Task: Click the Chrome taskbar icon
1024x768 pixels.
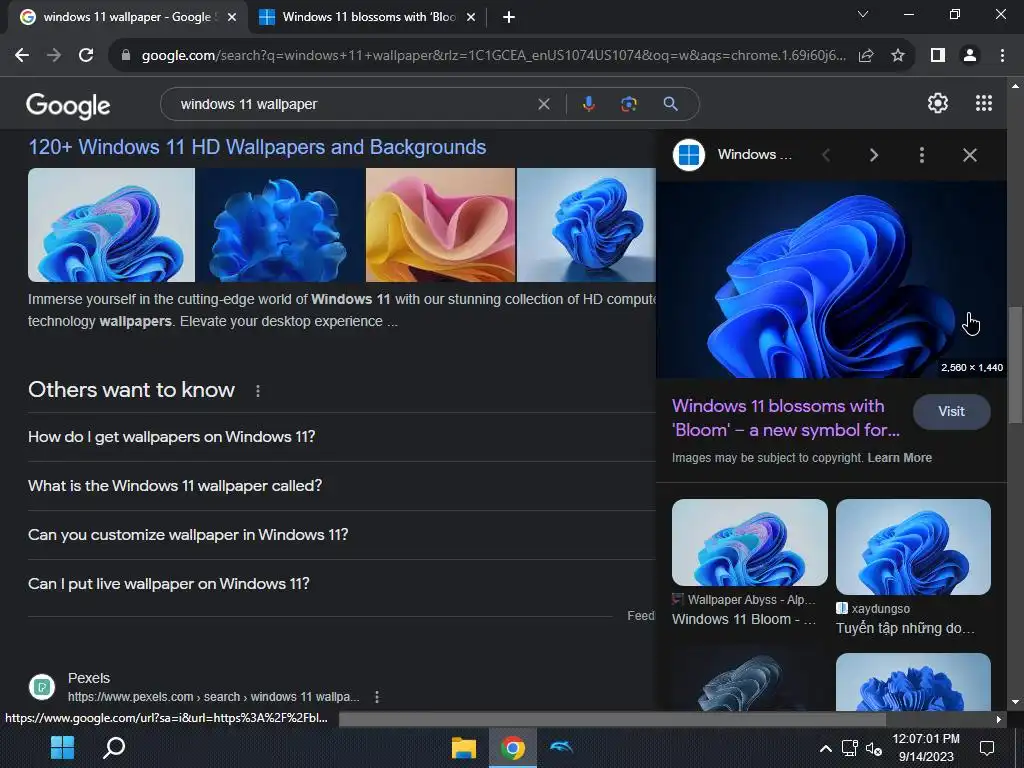Action: pyautogui.click(x=513, y=748)
